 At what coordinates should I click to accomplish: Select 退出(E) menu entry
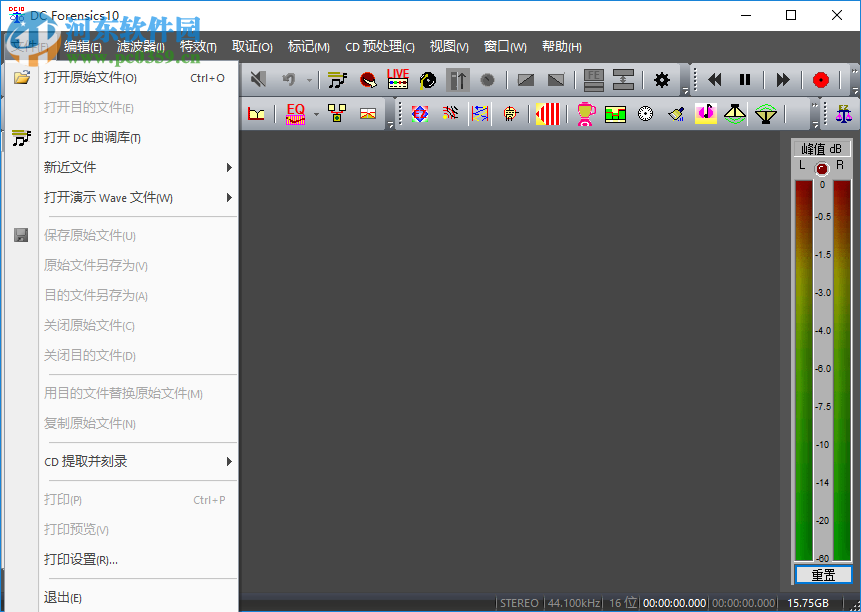pos(122,598)
